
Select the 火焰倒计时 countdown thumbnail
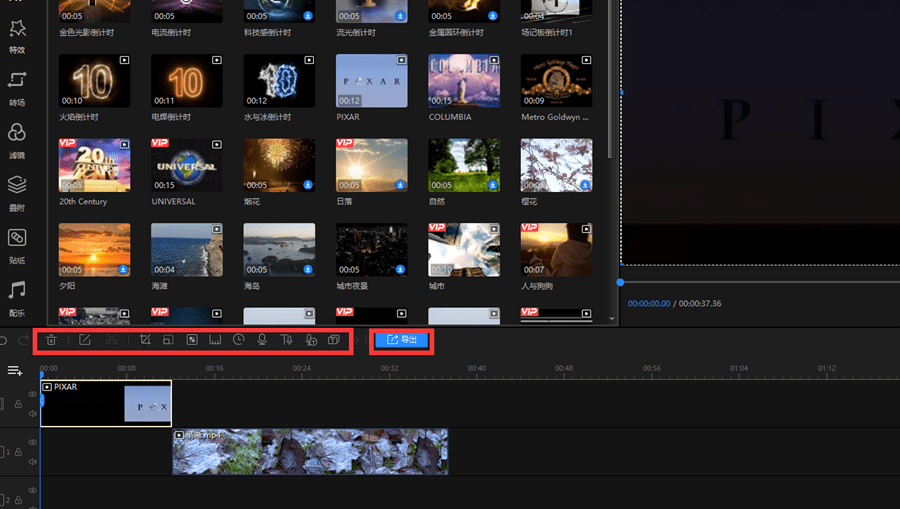[x=94, y=81]
